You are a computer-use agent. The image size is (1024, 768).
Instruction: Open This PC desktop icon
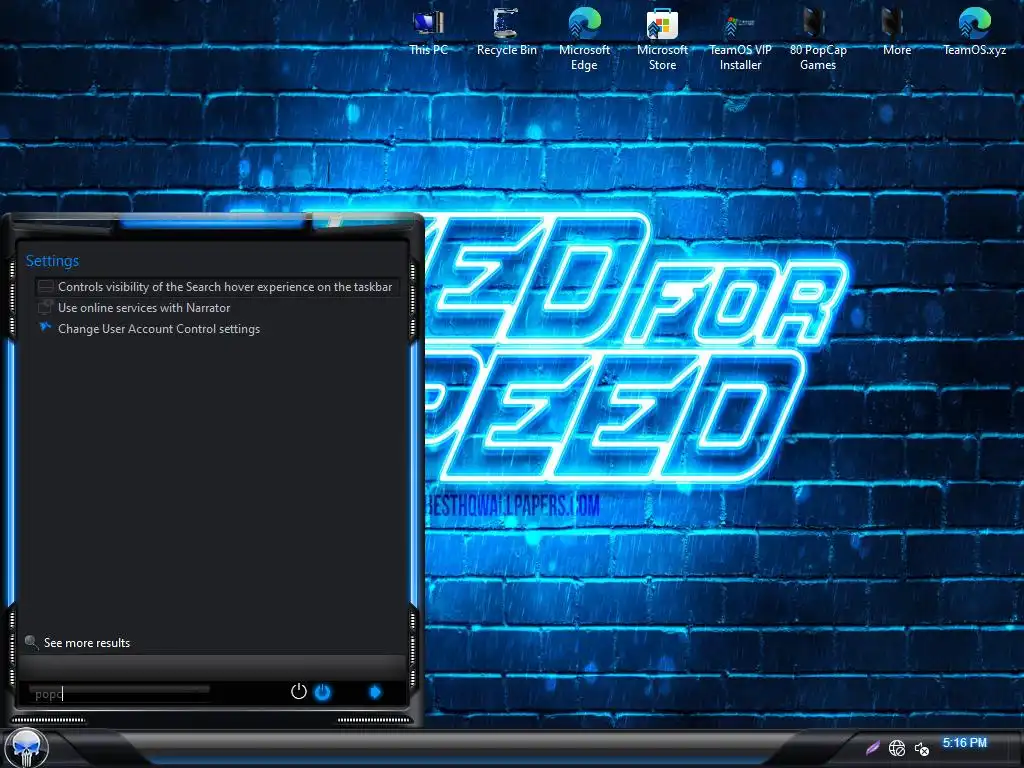[428, 31]
